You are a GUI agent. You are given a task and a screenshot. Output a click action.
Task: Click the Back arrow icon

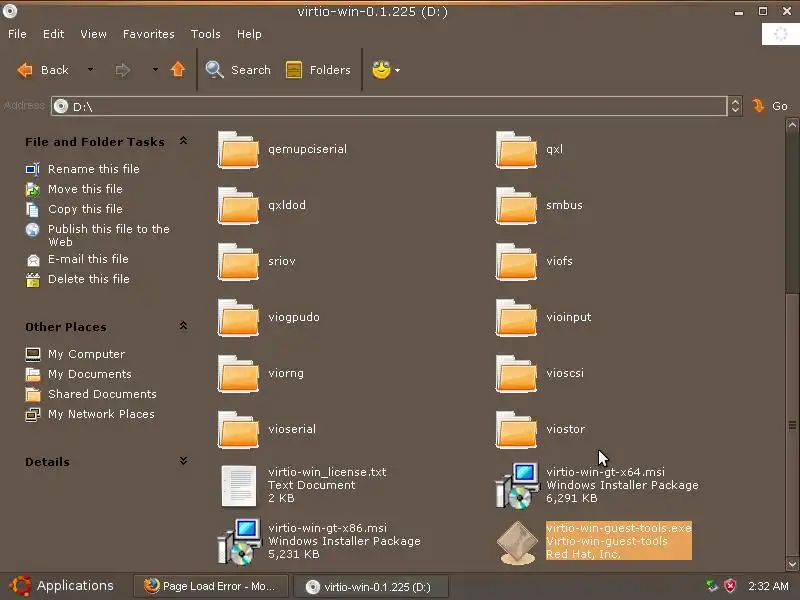click(x=24, y=69)
